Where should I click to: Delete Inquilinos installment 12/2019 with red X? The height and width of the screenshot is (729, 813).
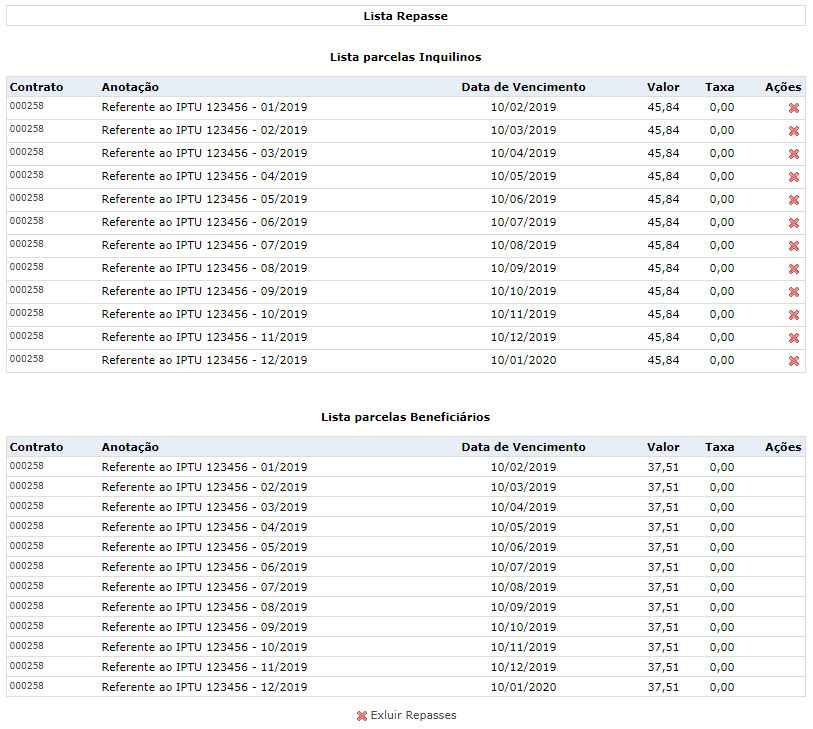pyautogui.click(x=793, y=361)
